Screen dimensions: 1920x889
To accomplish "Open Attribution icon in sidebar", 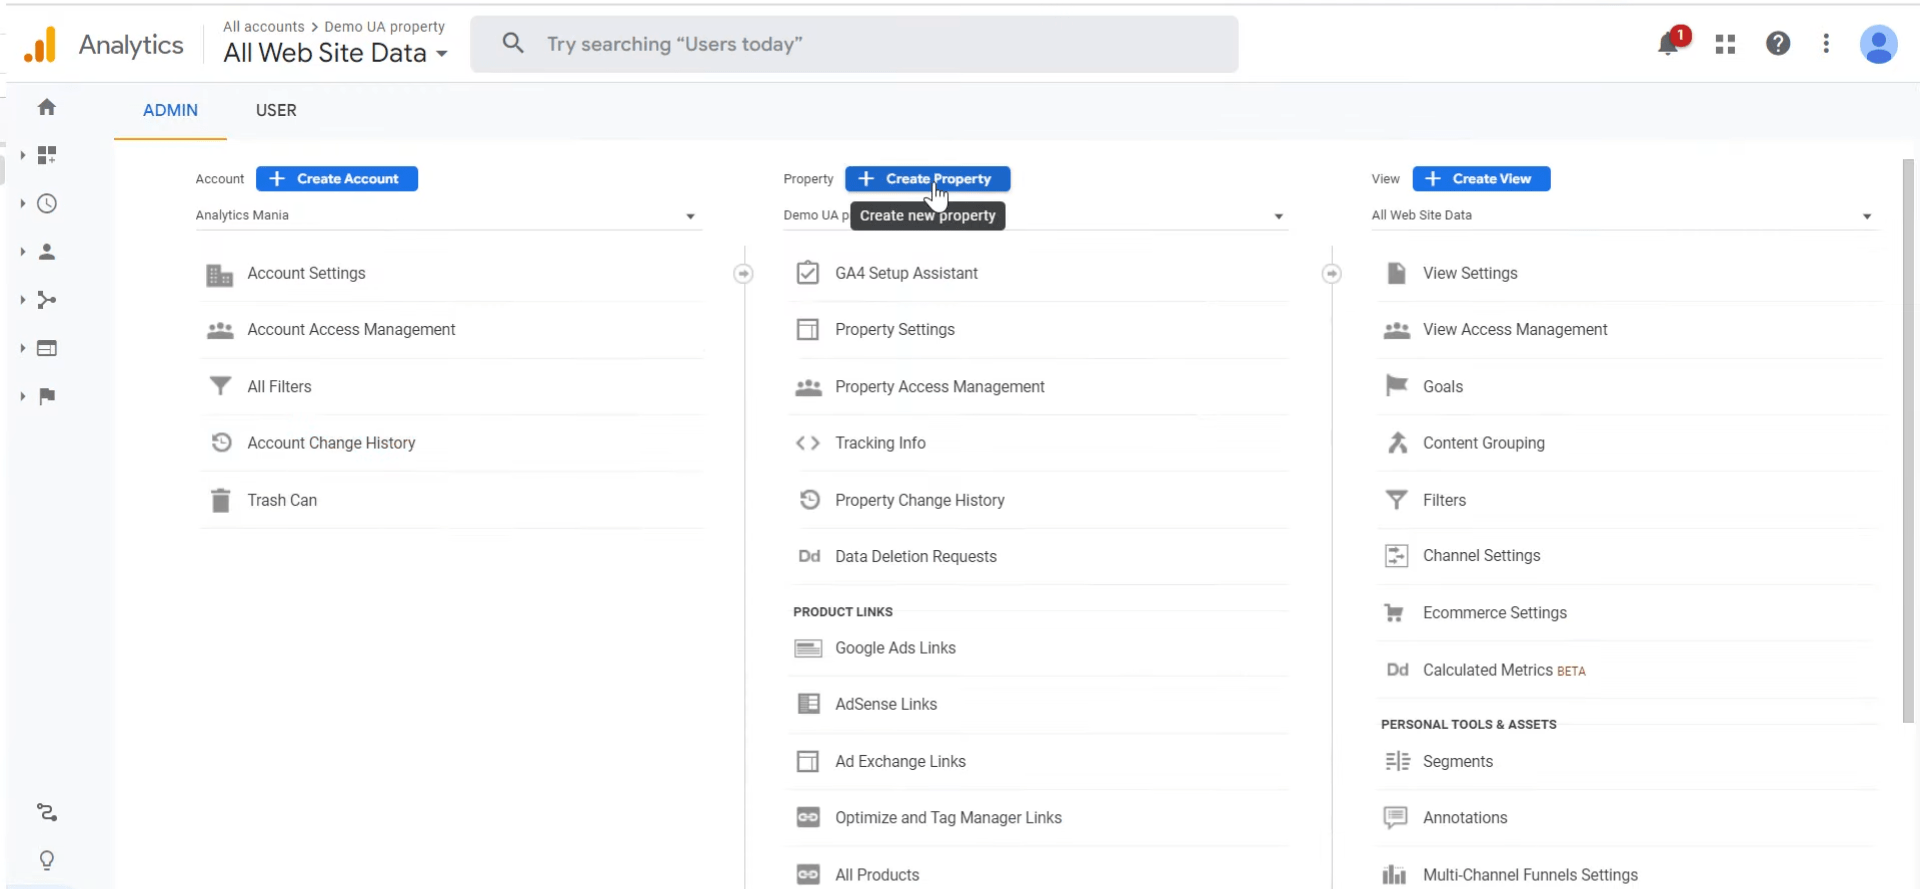I will (47, 812).
